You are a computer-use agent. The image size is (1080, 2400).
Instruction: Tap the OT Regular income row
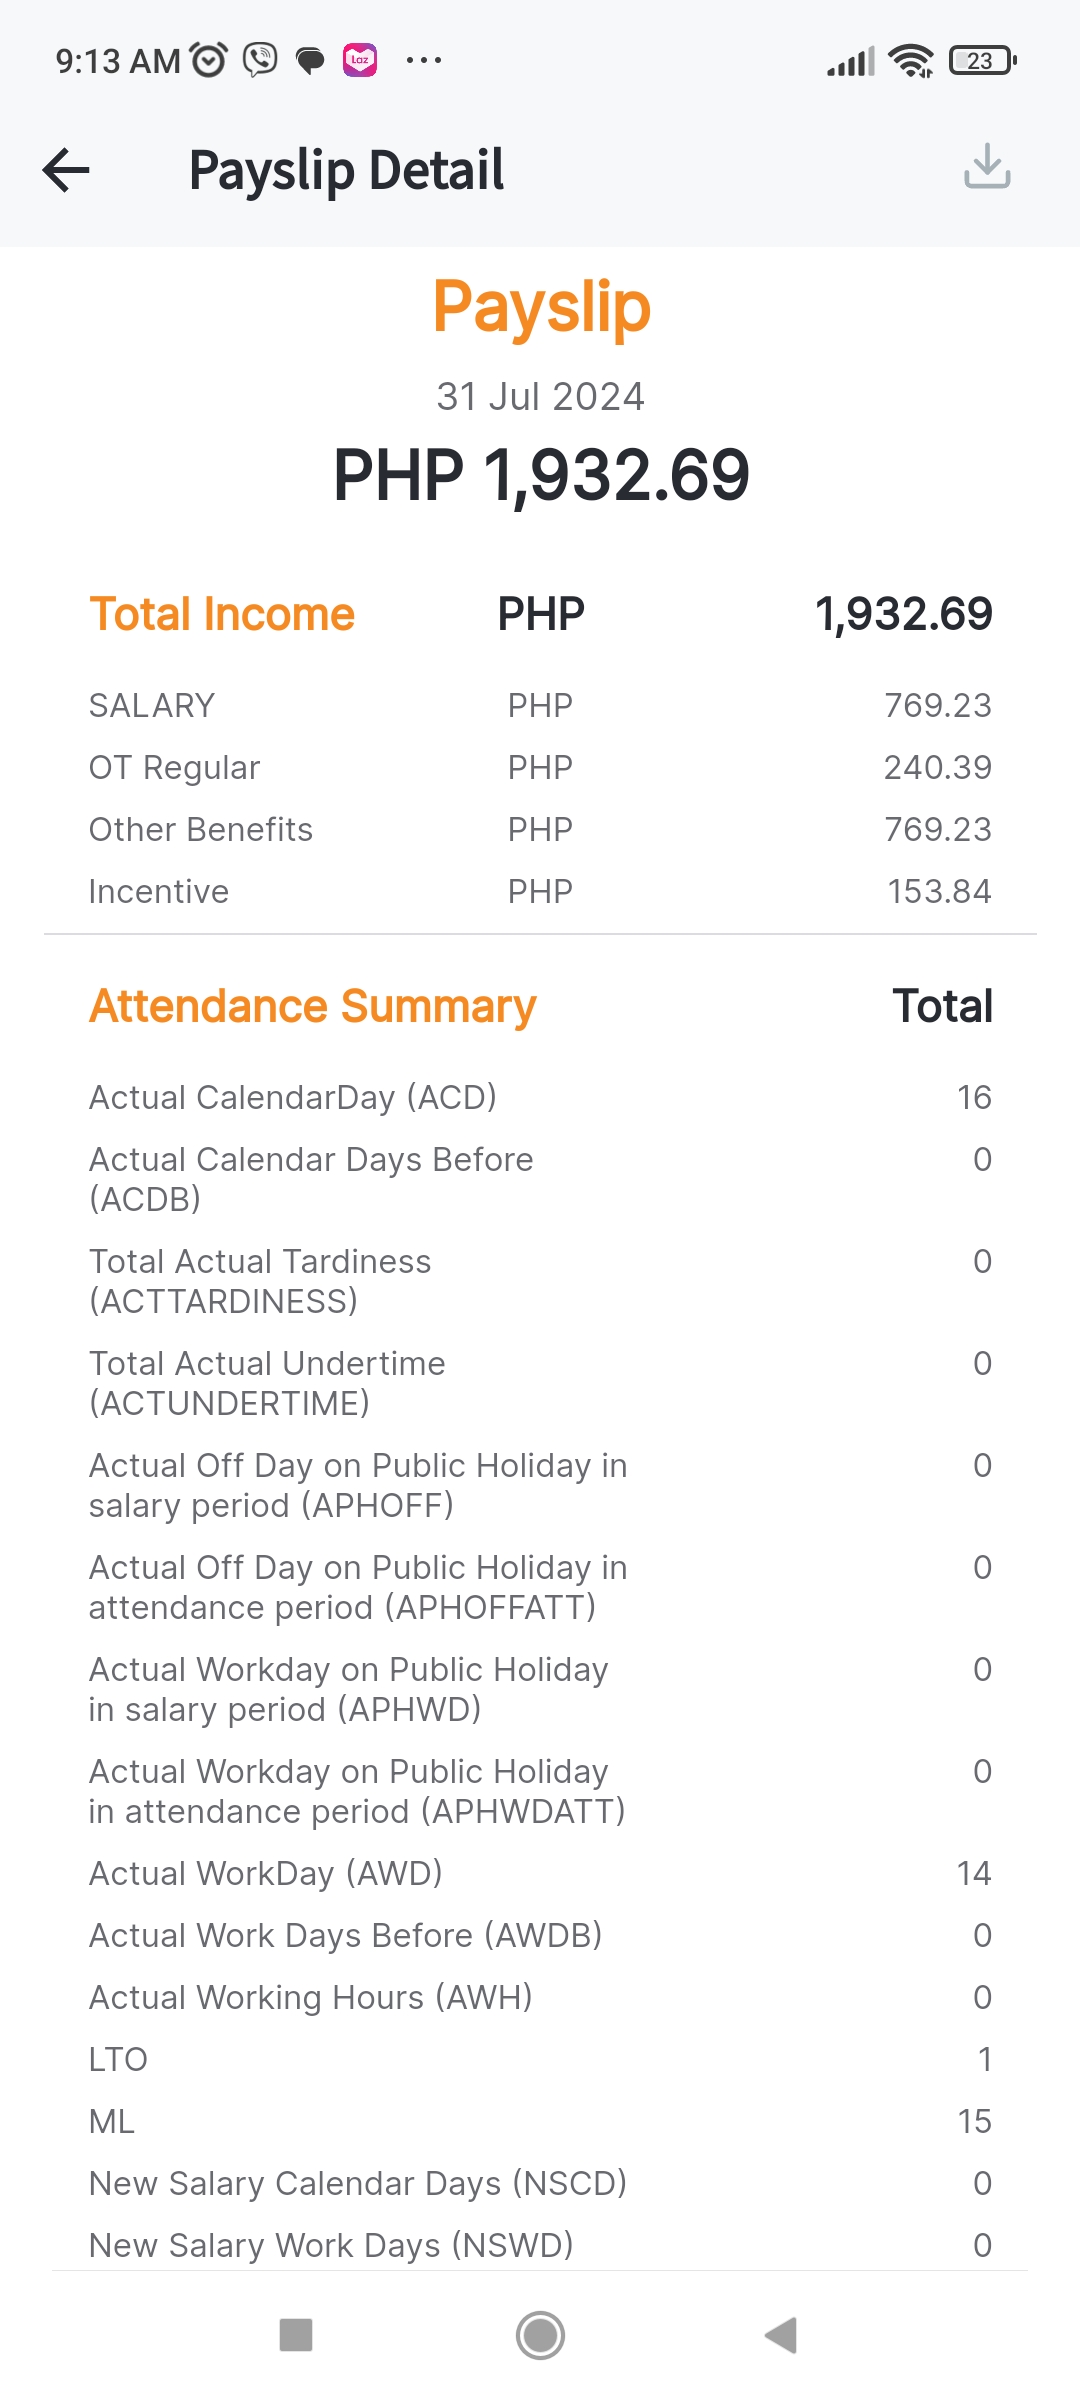coord(540,768)
